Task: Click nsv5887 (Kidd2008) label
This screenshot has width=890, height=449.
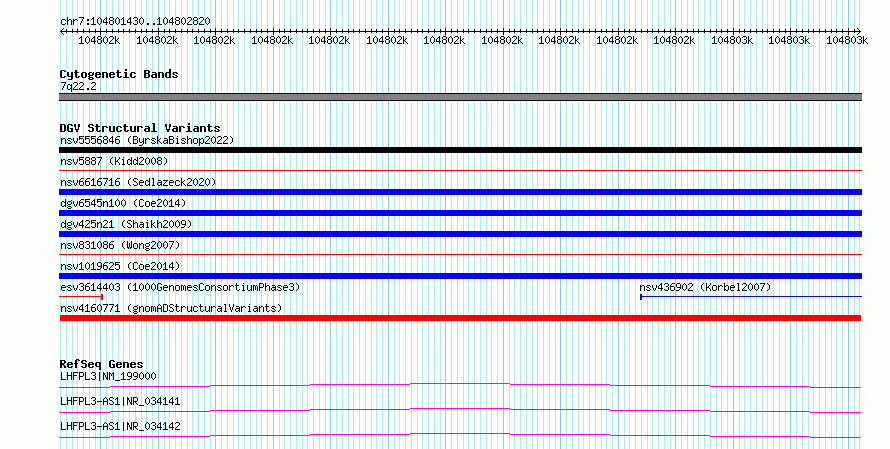Action: (x=114, y=161)
